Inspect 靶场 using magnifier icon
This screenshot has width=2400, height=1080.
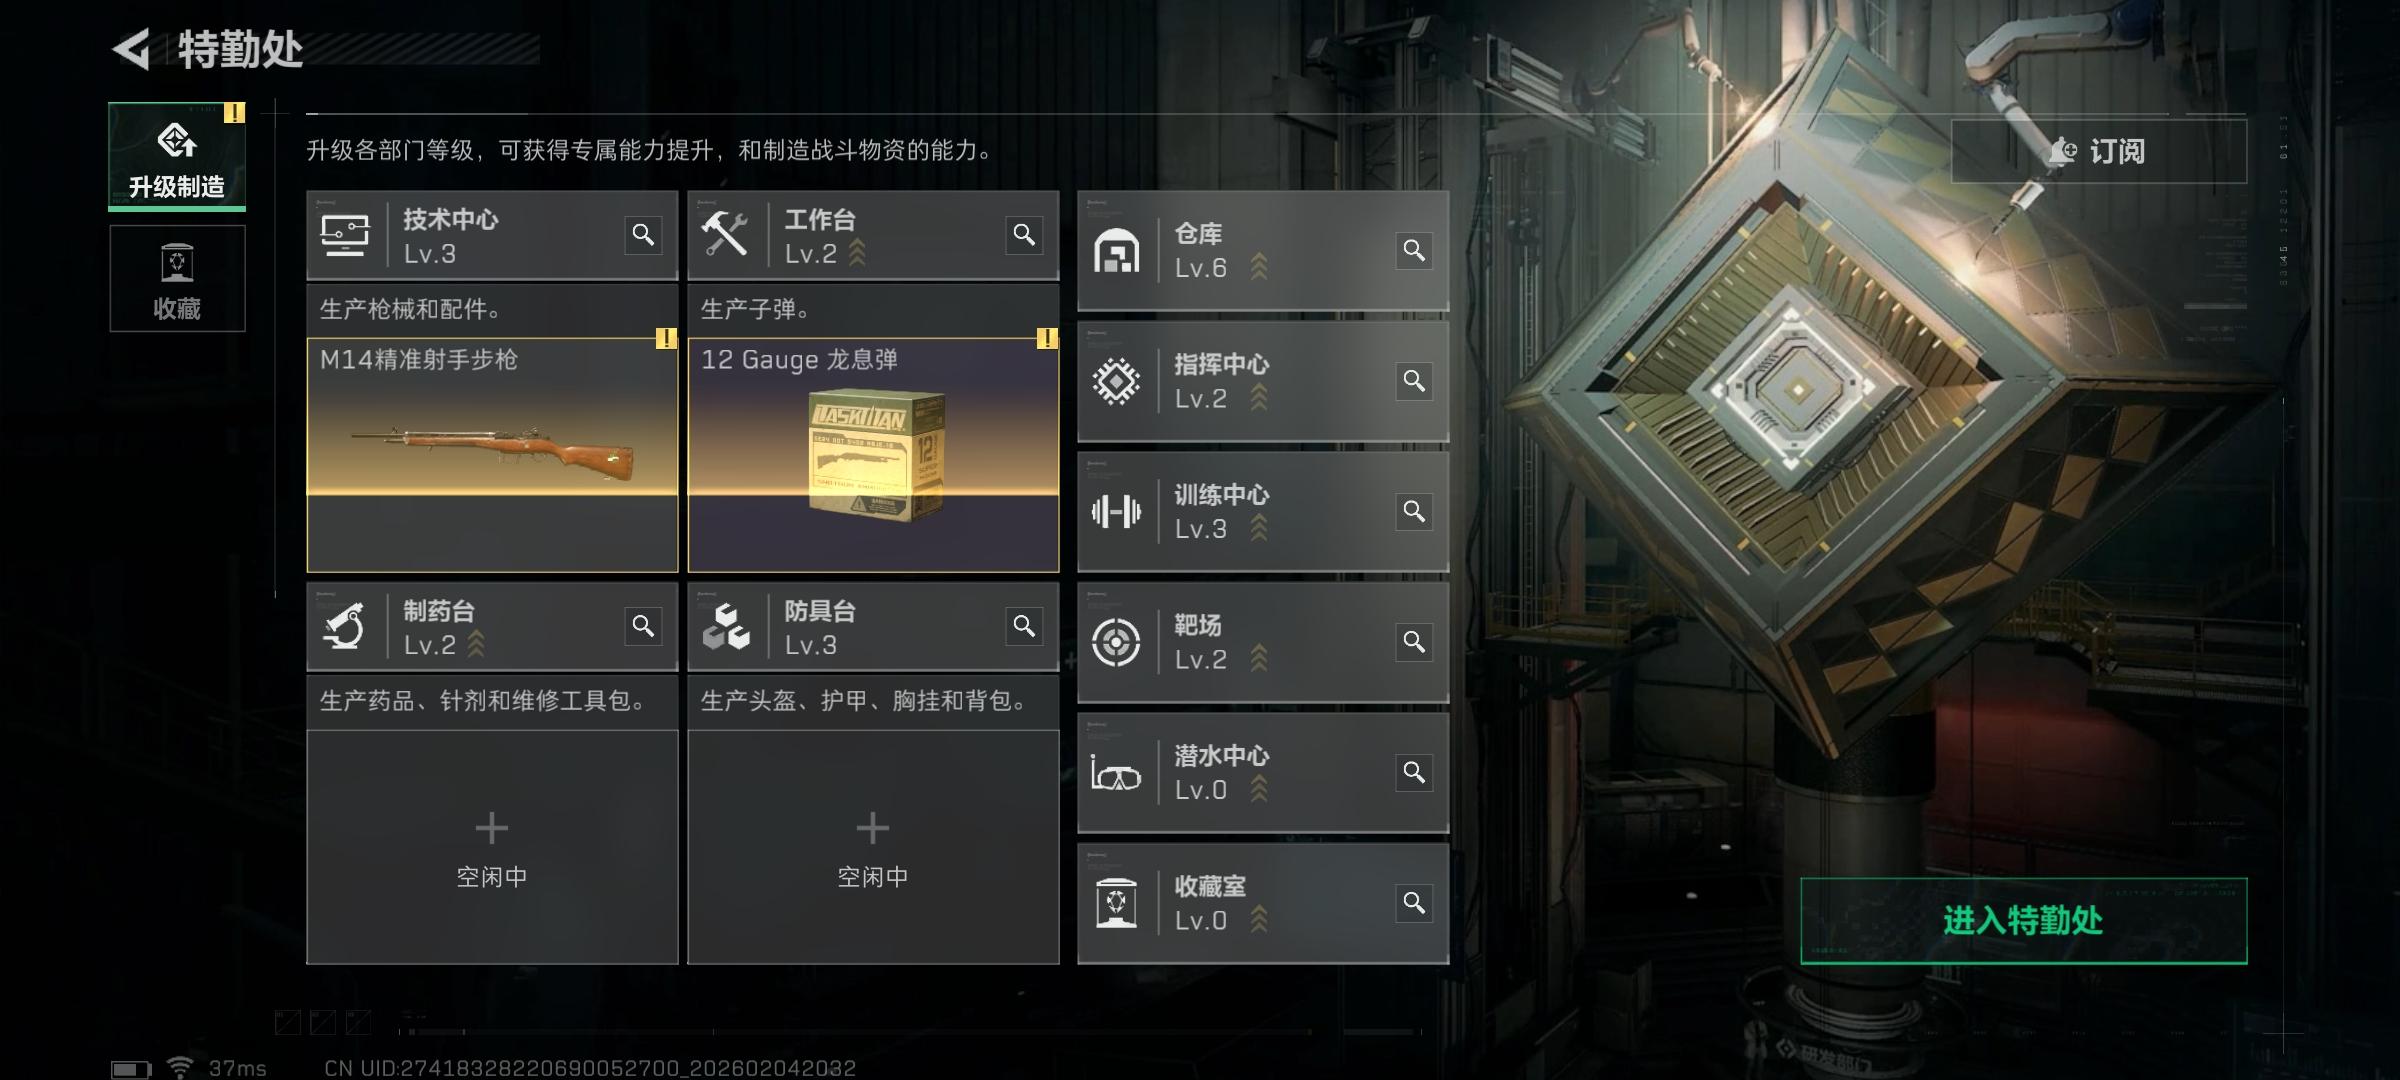pos(1414,642)
